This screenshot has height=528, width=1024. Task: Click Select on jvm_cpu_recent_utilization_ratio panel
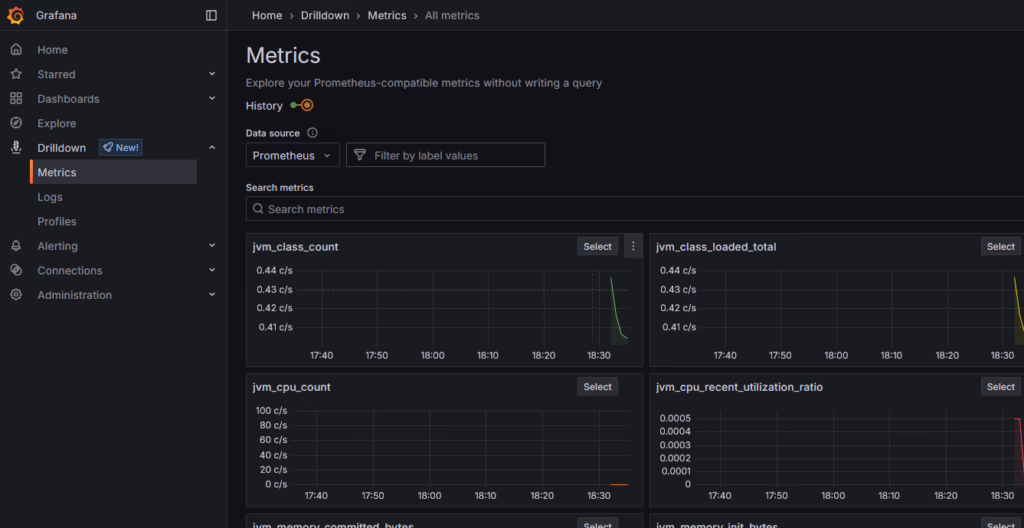click(1001, 386)
